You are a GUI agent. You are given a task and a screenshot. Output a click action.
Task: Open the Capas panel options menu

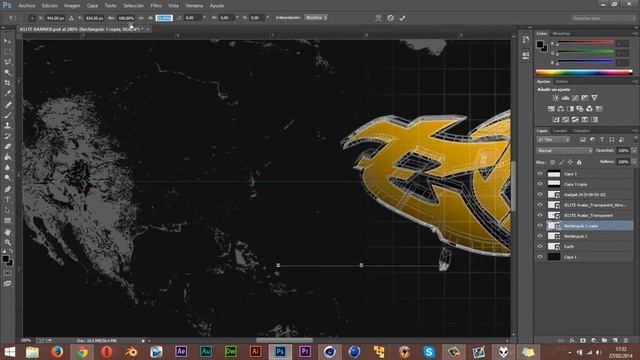click(x=635, y=131)
